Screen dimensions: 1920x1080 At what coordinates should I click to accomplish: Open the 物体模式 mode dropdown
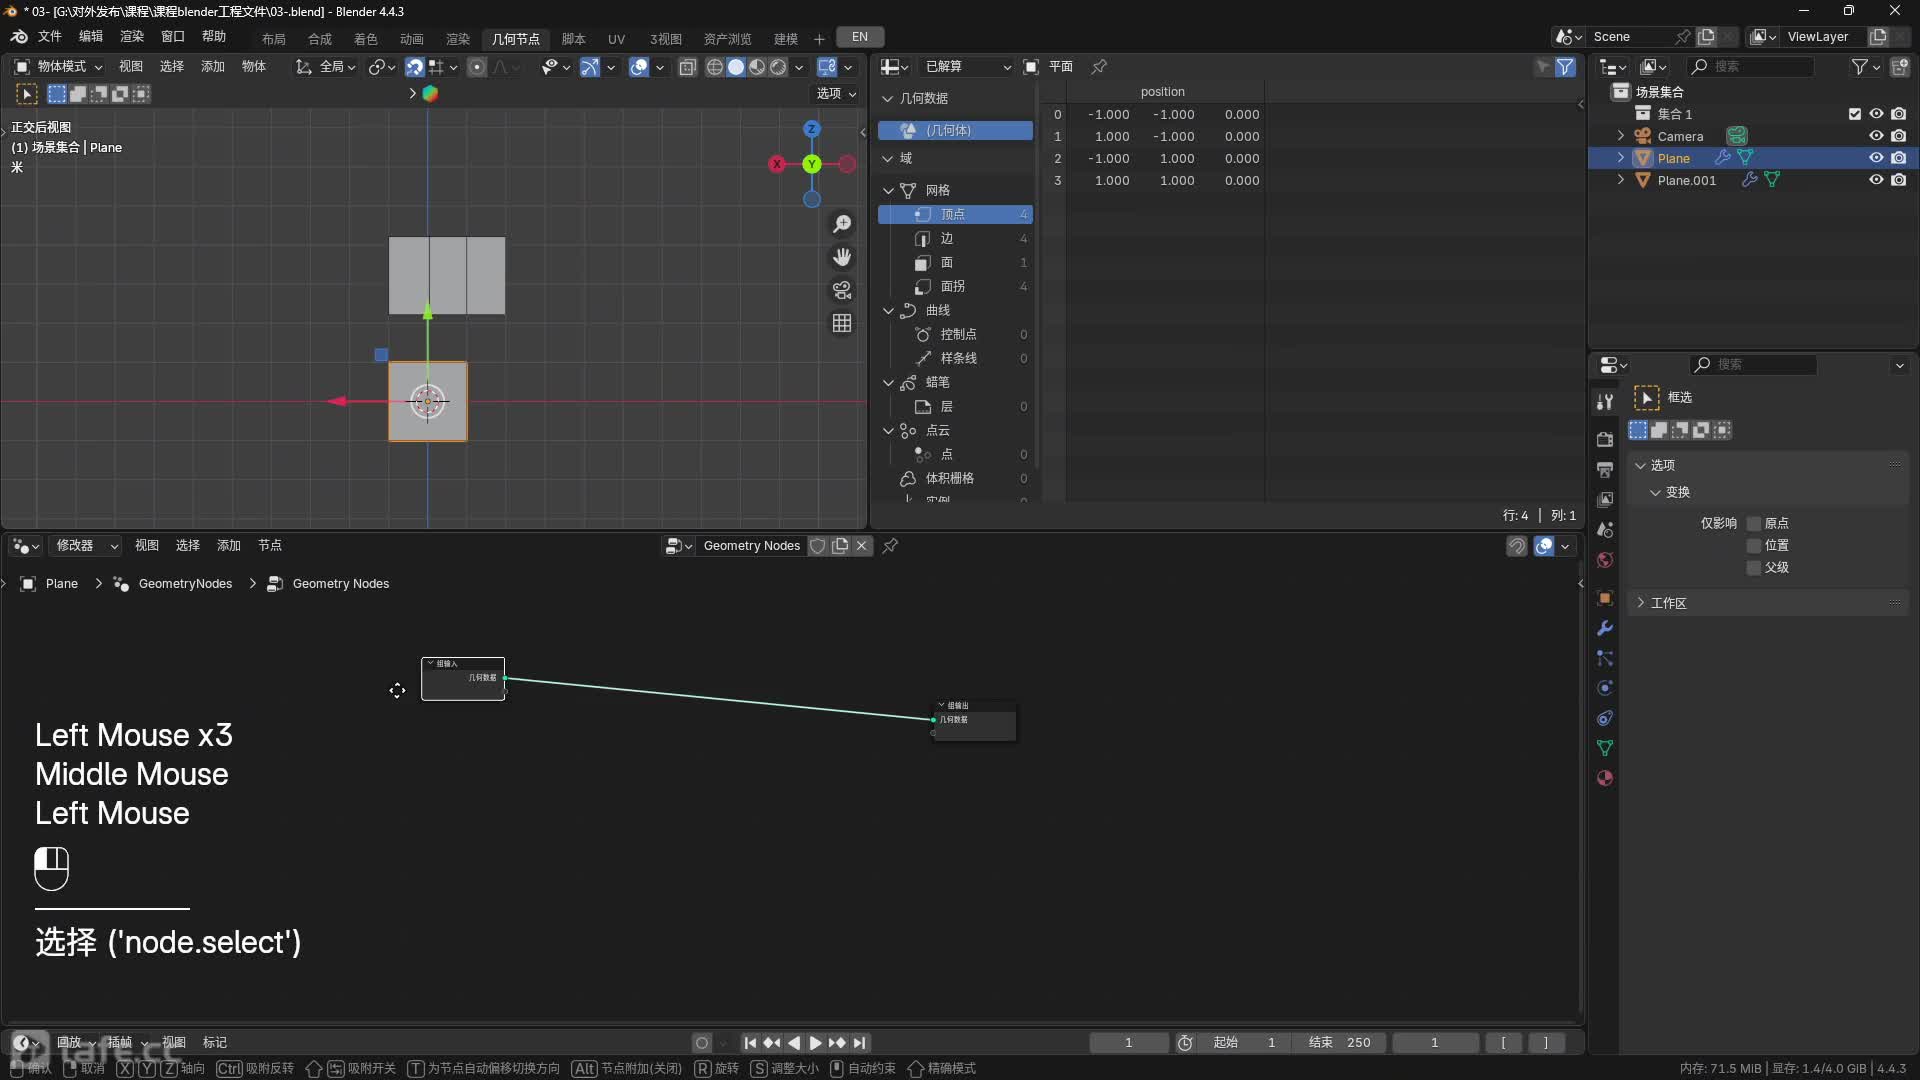click(x=58, y=67)
